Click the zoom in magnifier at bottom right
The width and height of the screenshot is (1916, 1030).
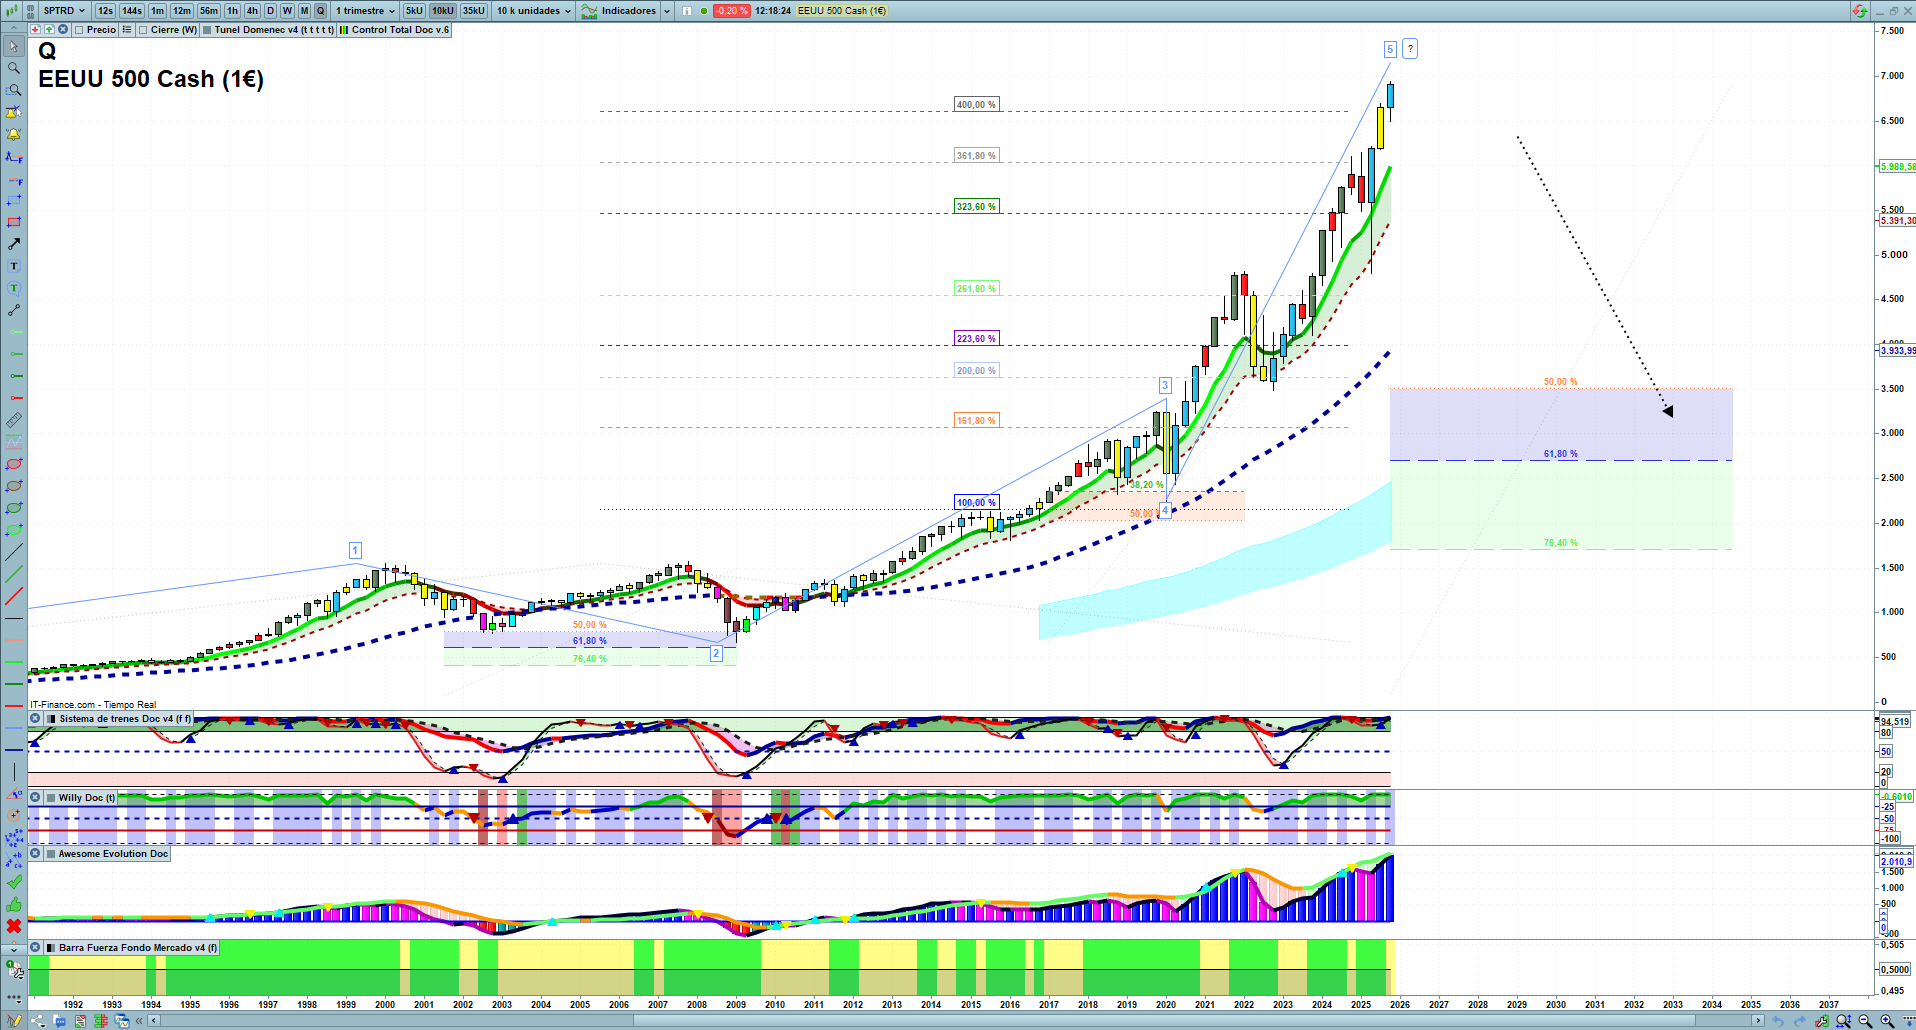click(x=1887, y=1021)
